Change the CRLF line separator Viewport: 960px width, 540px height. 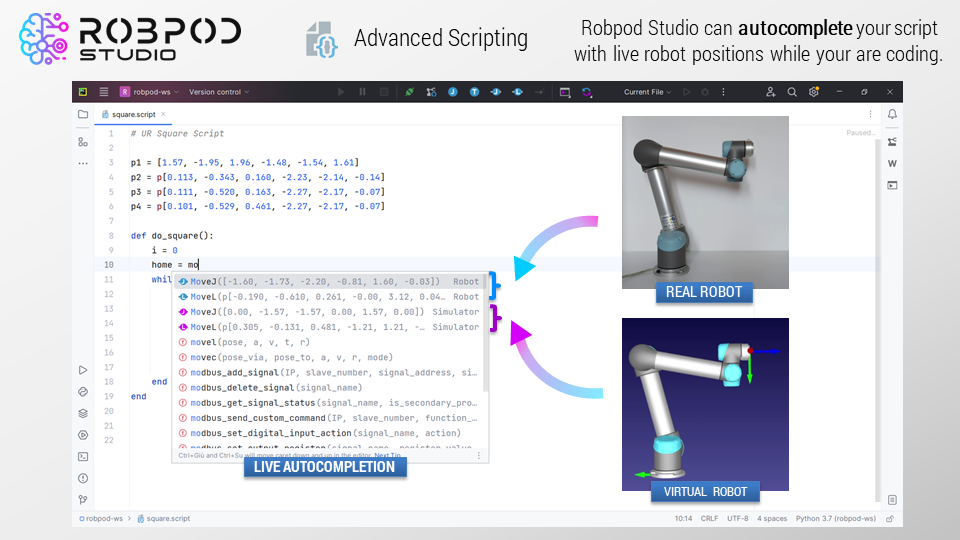pyautogui.click(x=710, y=519)
